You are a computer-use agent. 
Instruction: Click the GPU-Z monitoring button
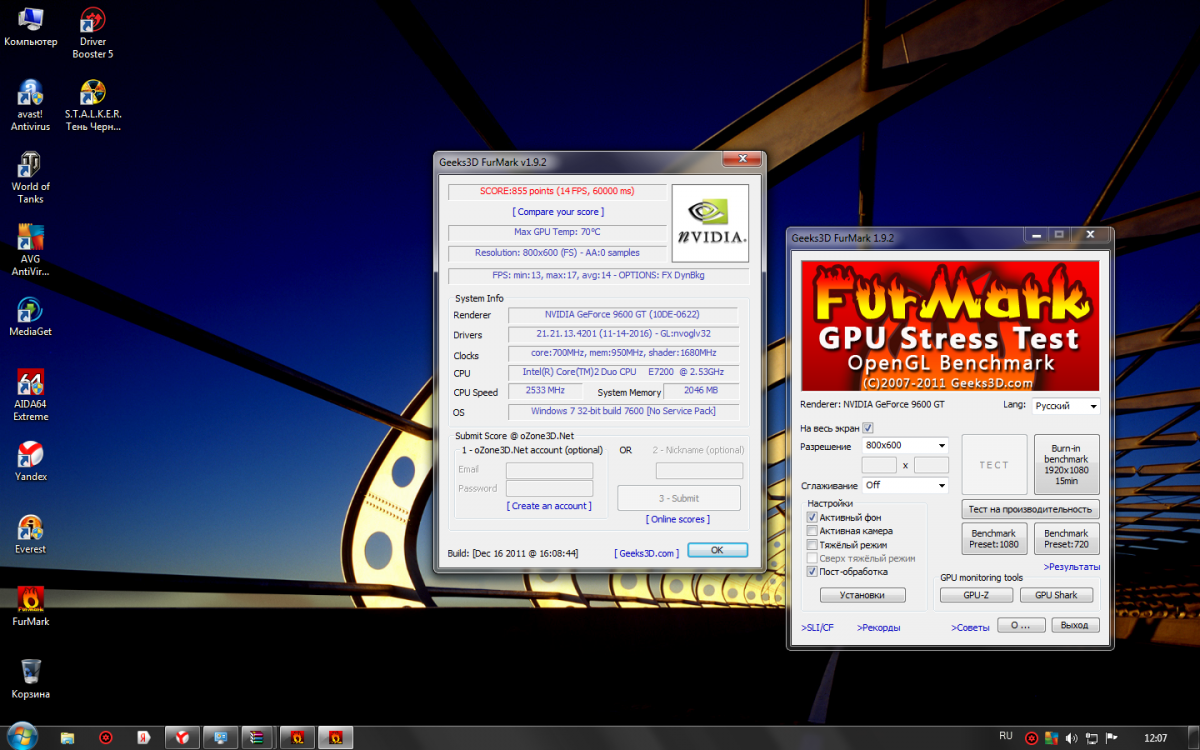[x=976, y=595]
